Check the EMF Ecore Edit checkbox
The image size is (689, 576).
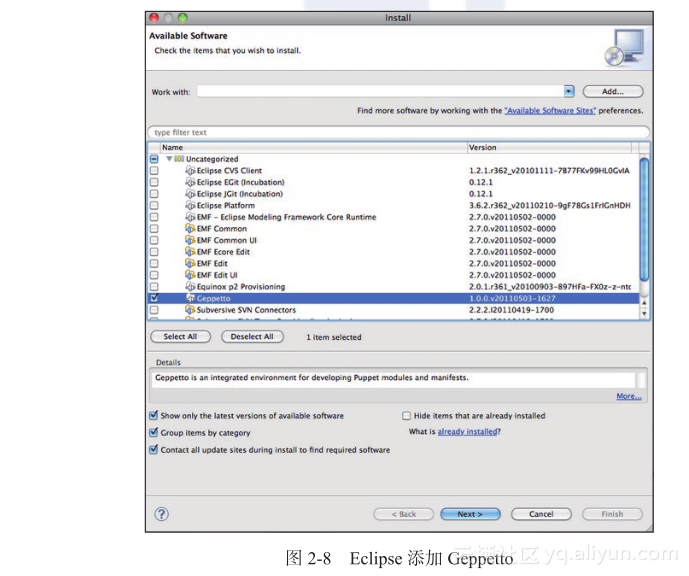click(x=154, y=252)
